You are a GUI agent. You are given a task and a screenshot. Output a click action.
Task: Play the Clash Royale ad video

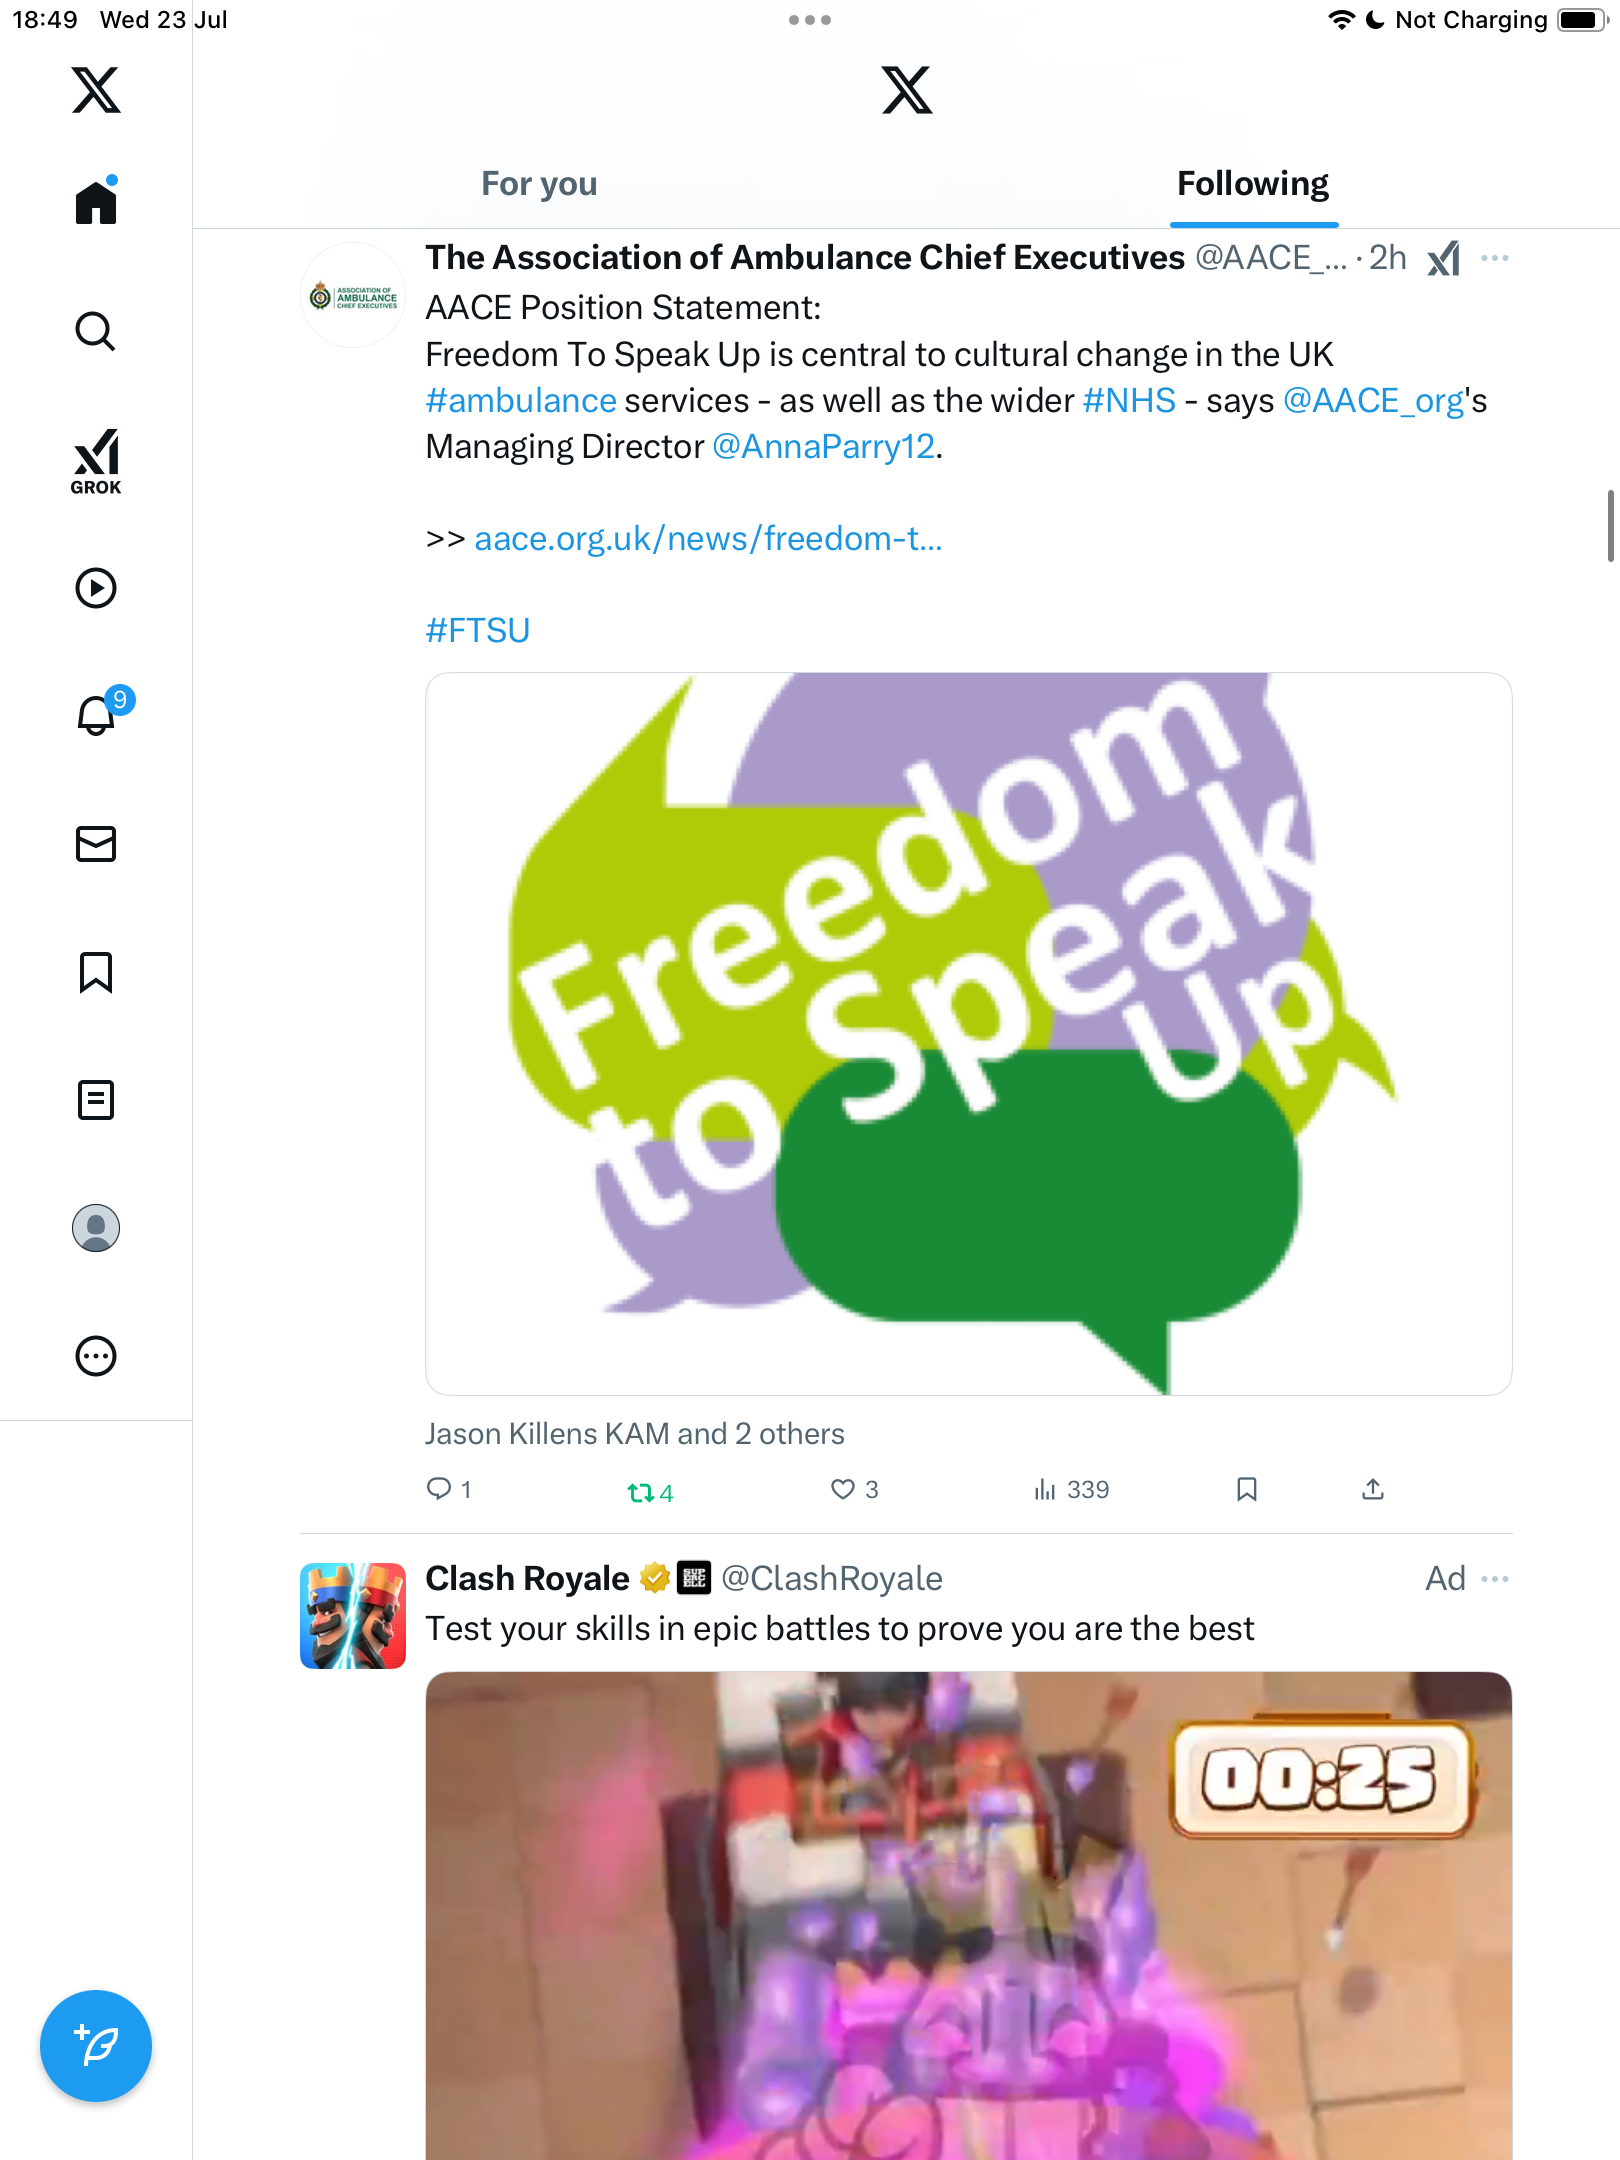(968, 1915)
